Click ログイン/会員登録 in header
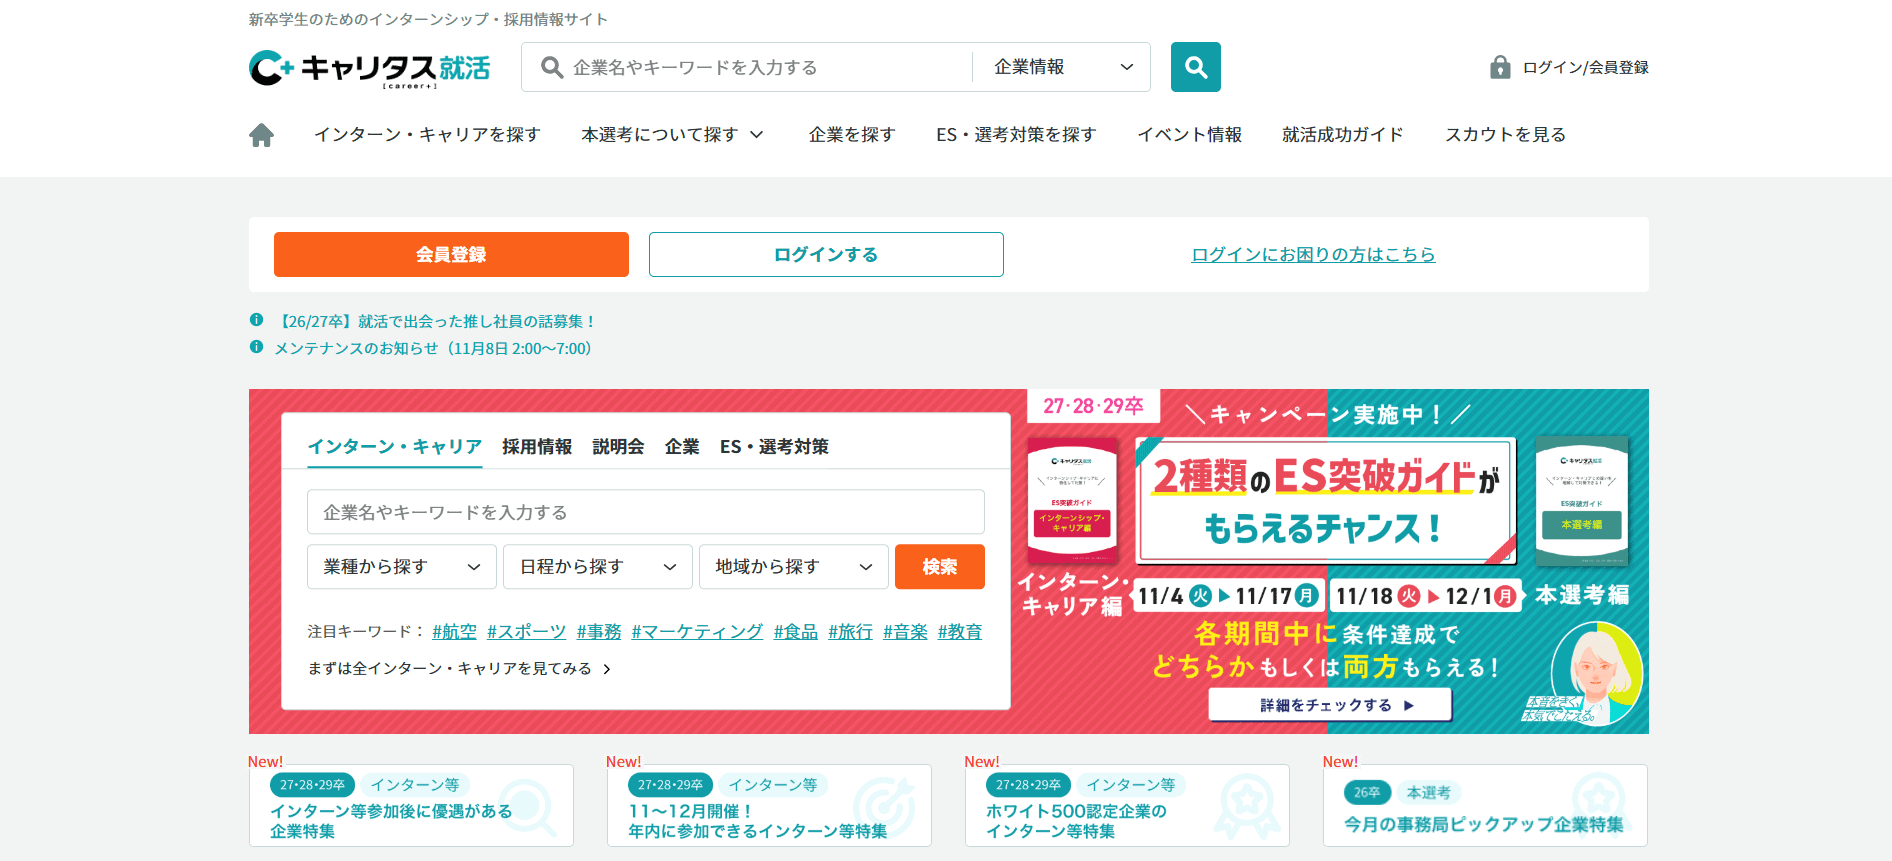The image size is (1892, 861). pyautogui.click(x=1585, y=67)
